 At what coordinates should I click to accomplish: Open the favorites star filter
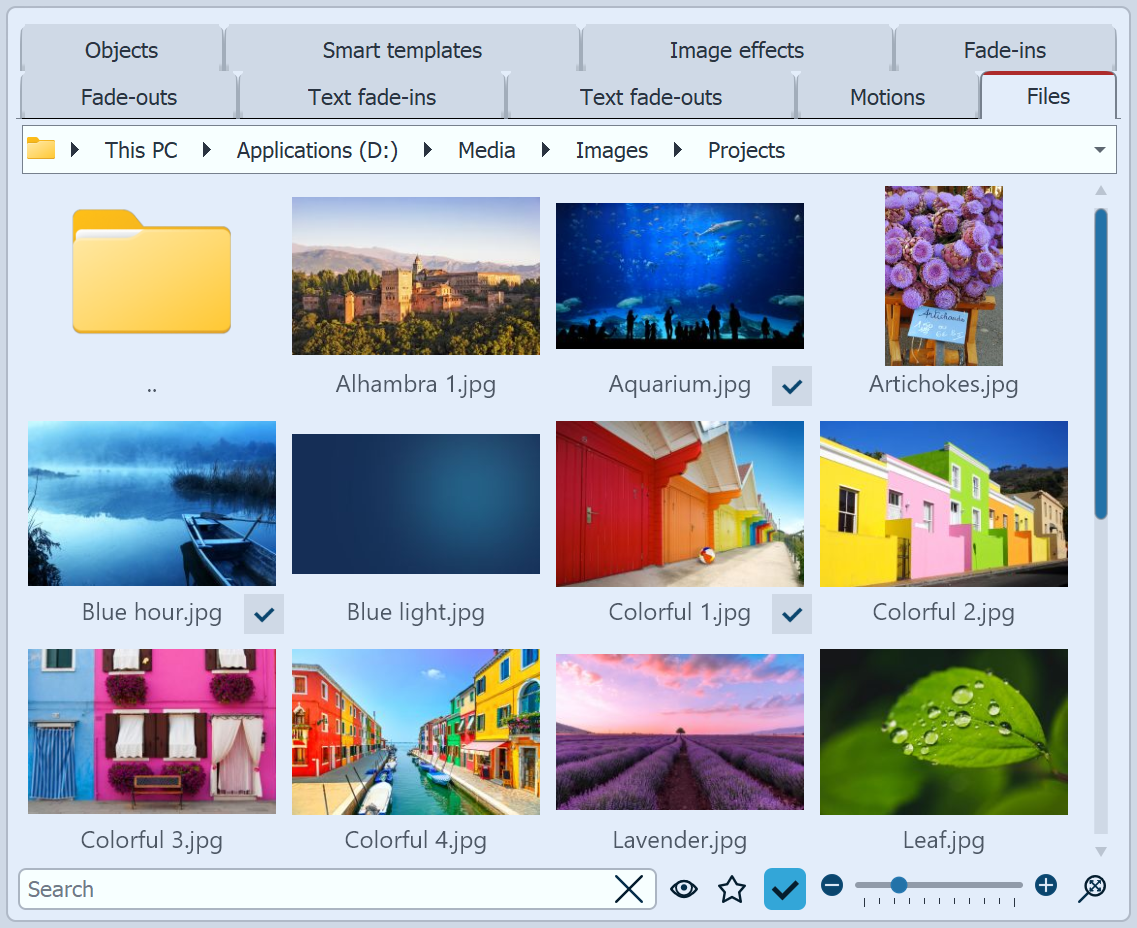[732, 888]
